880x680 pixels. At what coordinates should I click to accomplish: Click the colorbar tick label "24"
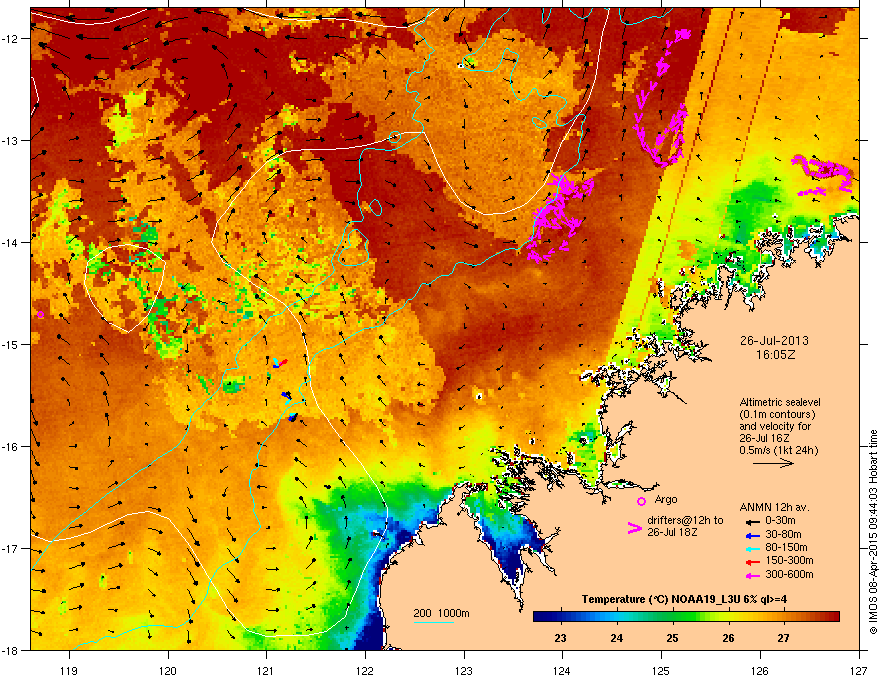pyautogui.click(x=616, y=638)
